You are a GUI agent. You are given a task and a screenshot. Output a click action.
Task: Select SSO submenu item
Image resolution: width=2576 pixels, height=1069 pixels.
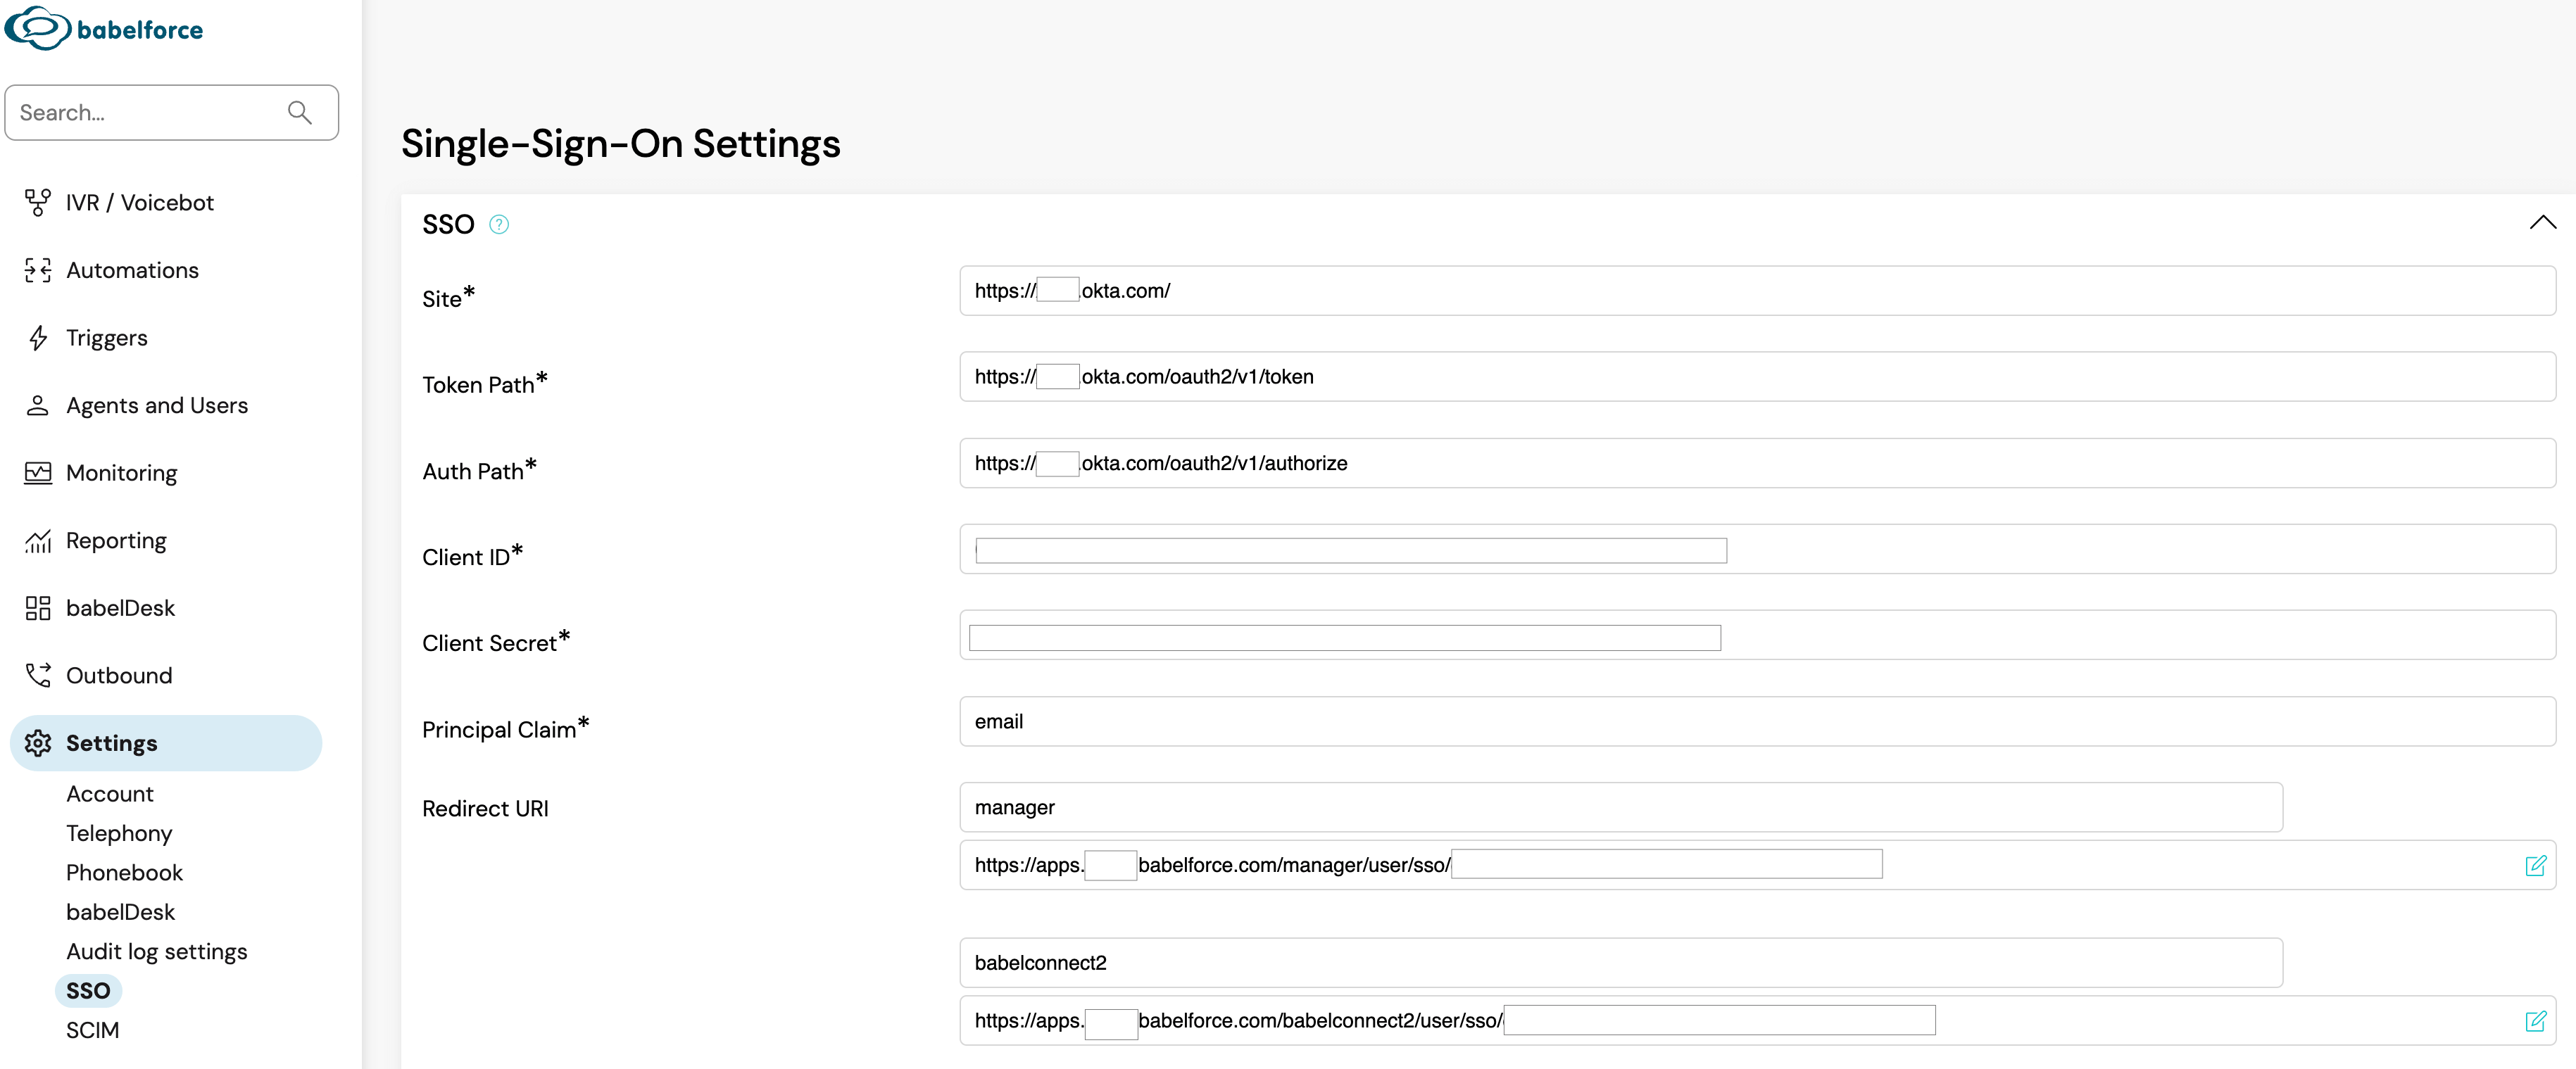click(x=88, y=991)
